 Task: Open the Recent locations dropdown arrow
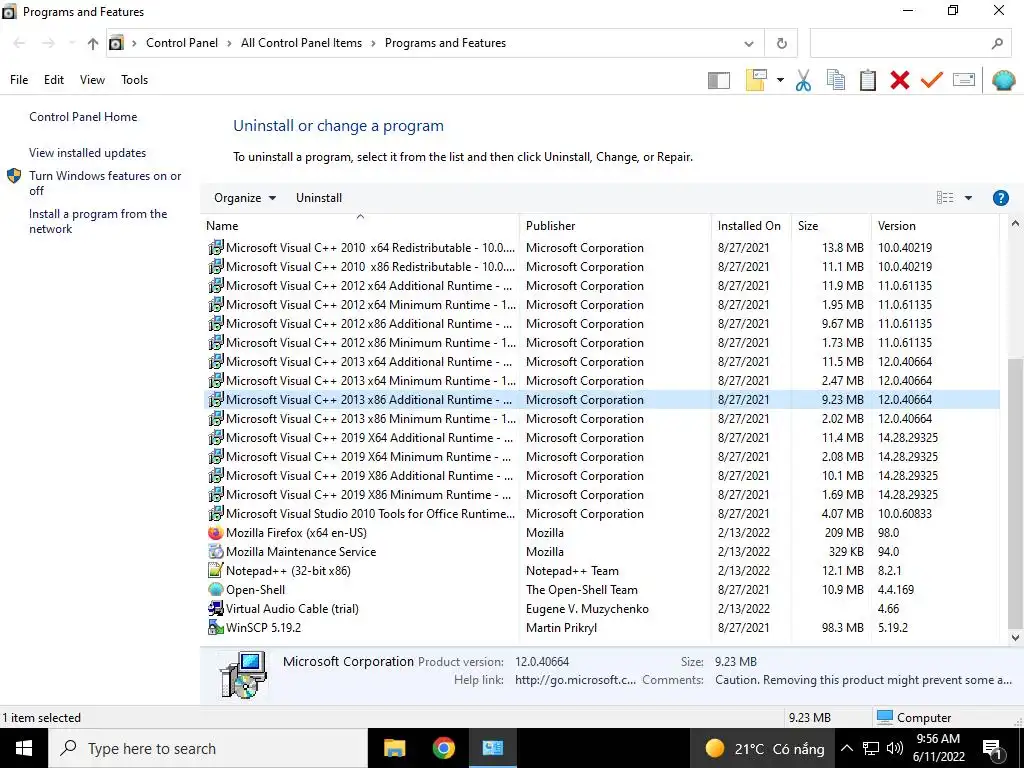[x=72, y=43]
